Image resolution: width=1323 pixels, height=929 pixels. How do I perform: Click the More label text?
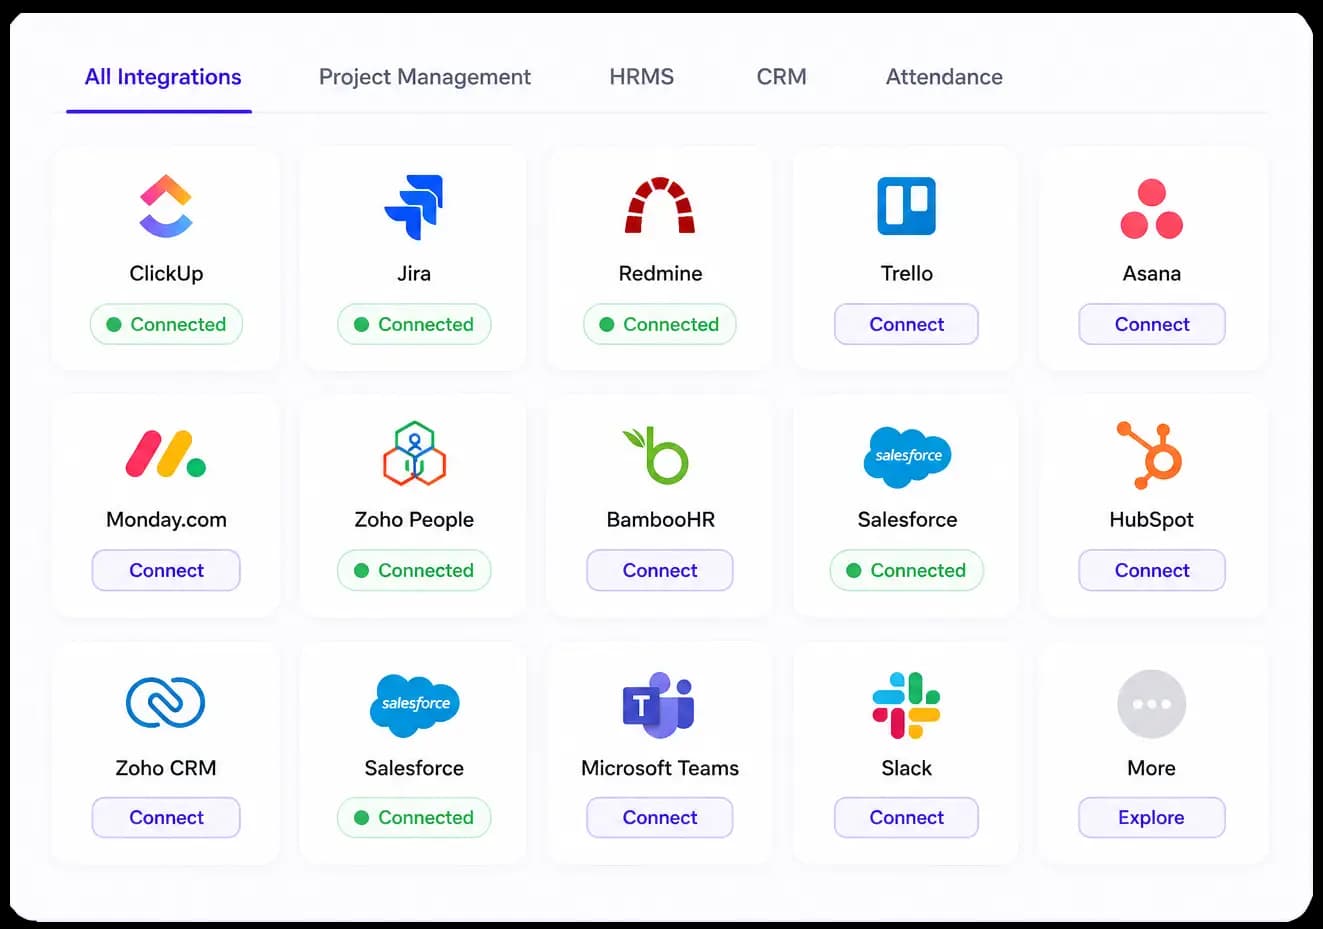[1151, 768]
